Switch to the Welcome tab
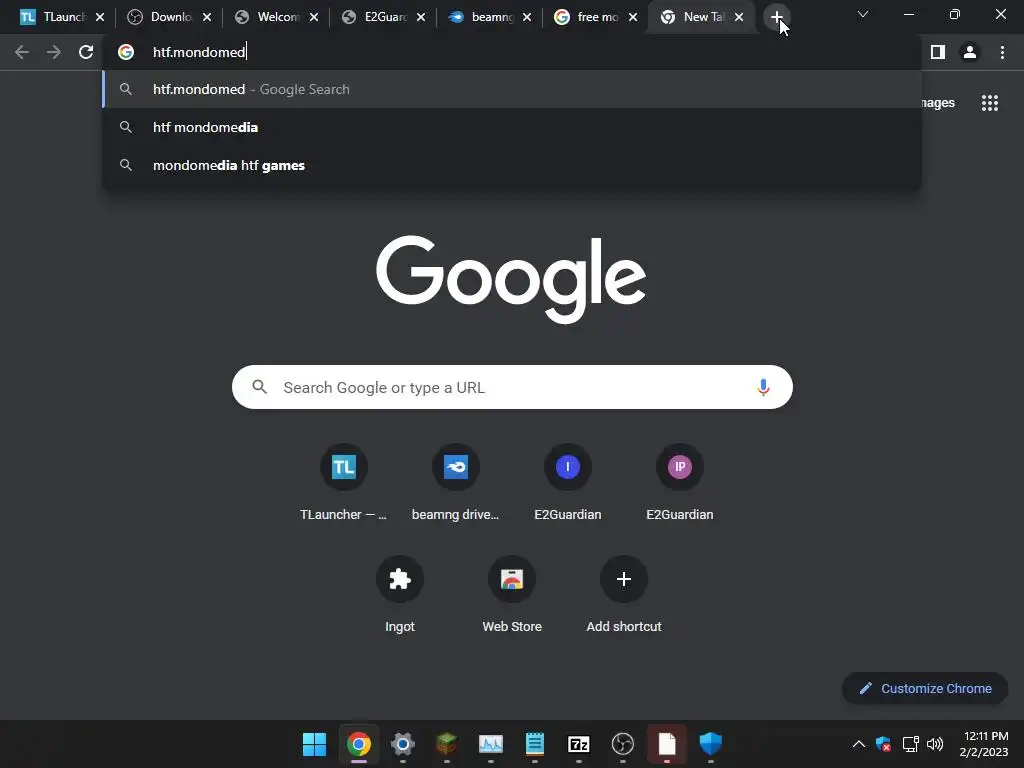 [x=270, y=17]
